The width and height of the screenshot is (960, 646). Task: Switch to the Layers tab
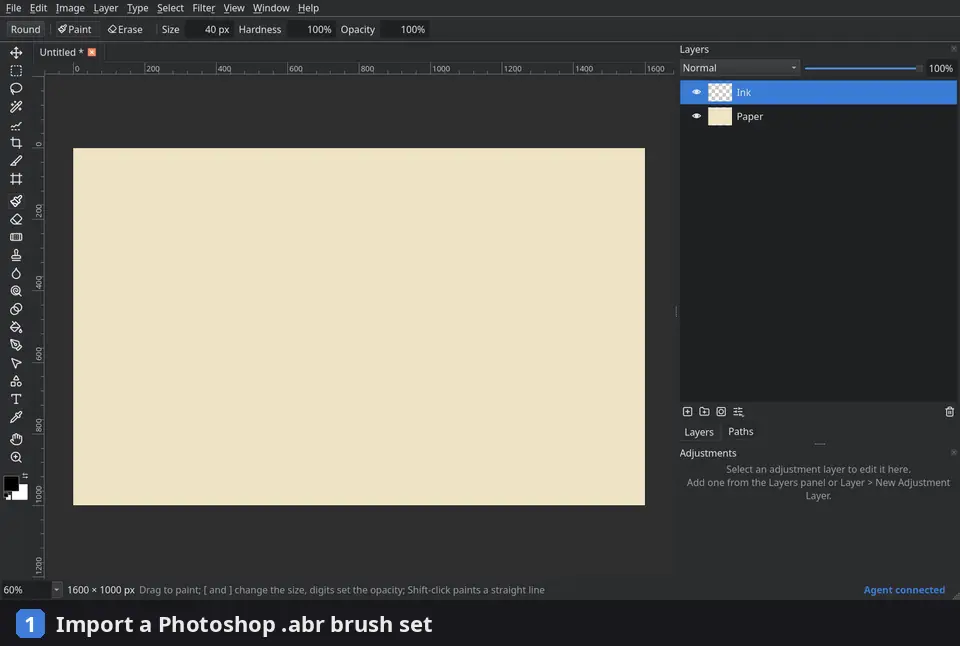click(x=699, y=432)
